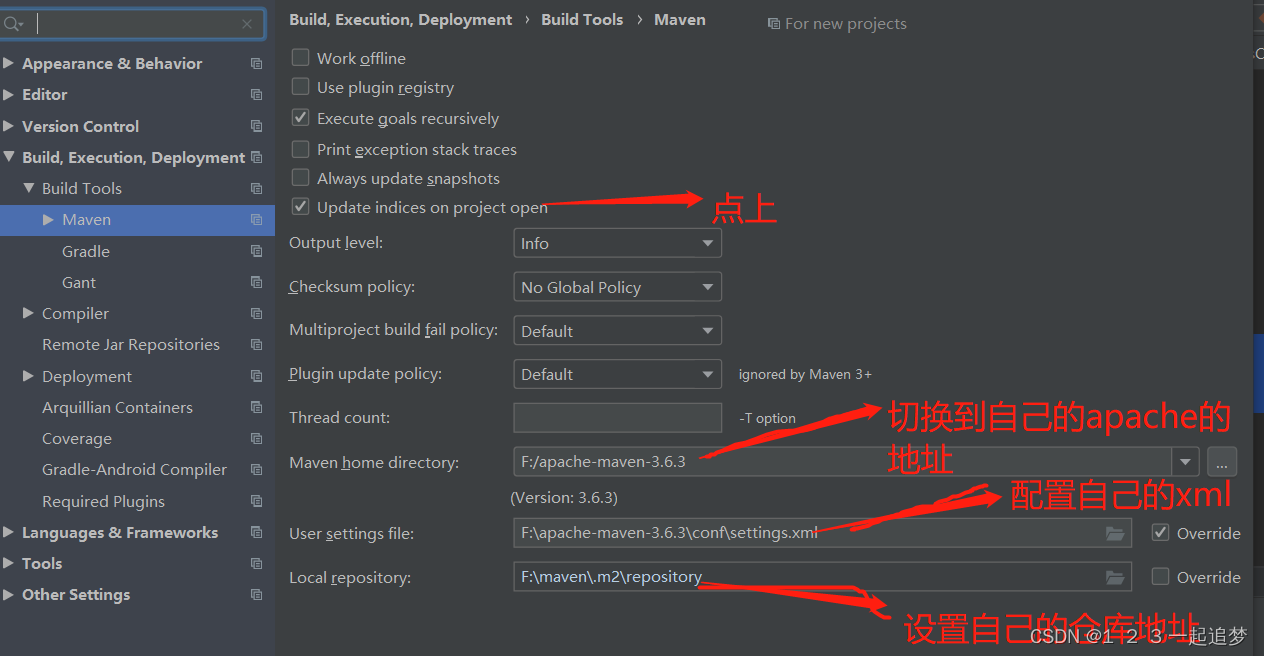Screen dimensions: 1264x656
Task: Click project-level icon beside Gradle
Action: [257, 251]
